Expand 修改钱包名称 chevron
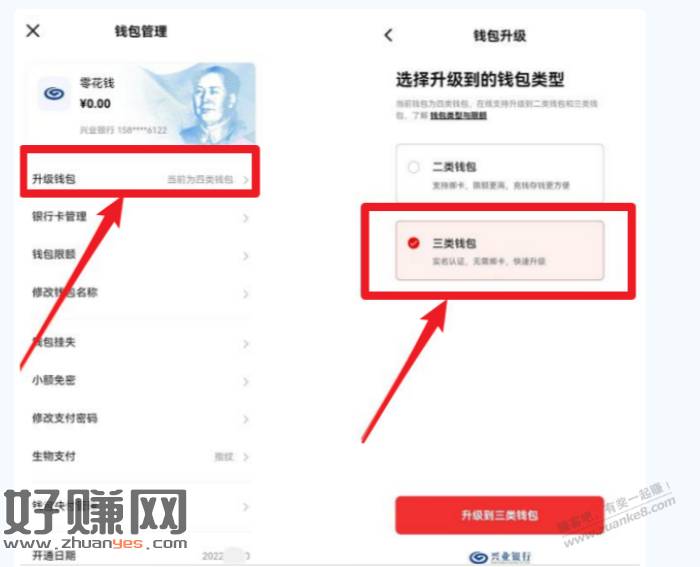Viewport: 700px width, 567px height. click(x=246, y=294)
